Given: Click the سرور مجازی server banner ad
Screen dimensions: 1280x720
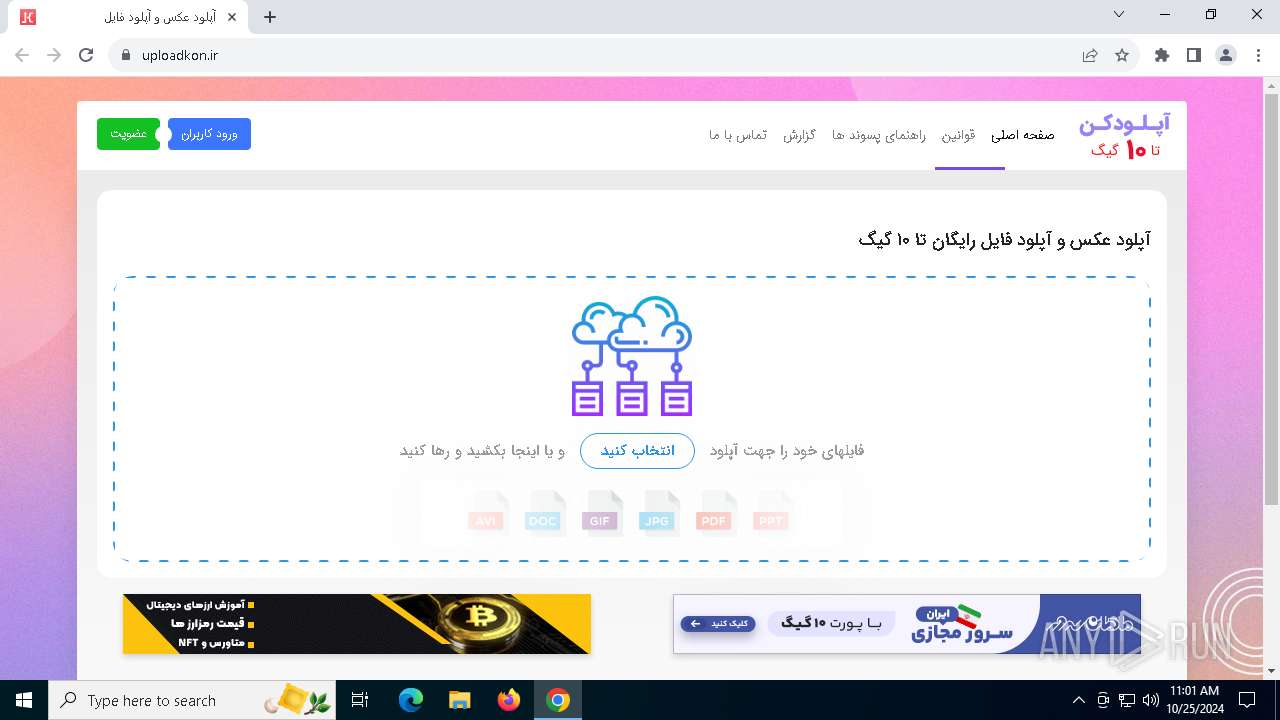Looking at the screenshot, I should (x=906, y=624).
